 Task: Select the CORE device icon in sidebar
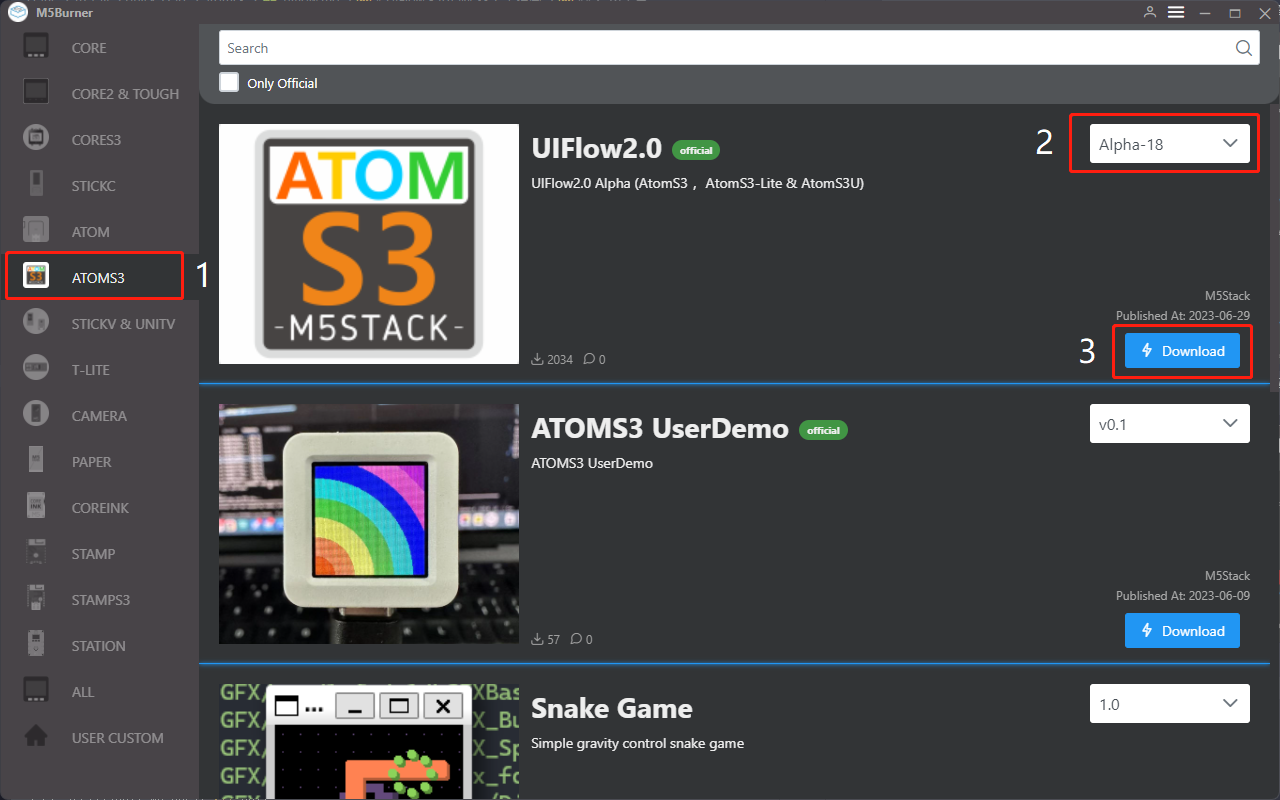click(x=36, y=47)
